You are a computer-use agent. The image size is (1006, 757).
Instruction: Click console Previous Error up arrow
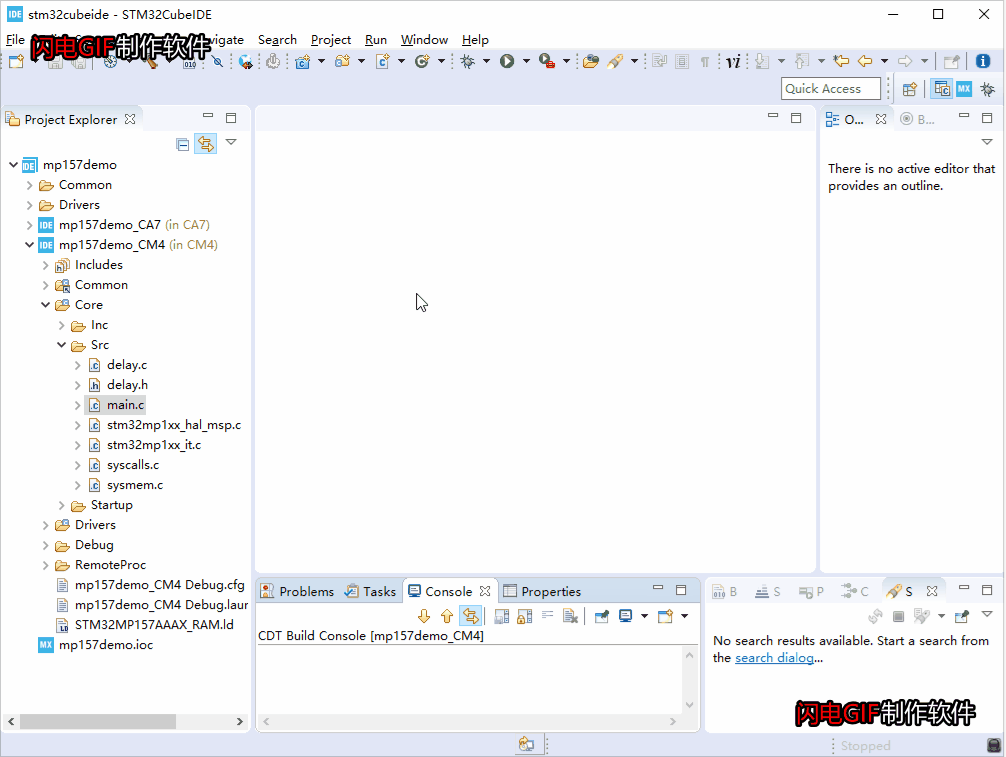(x=447, y=617)
